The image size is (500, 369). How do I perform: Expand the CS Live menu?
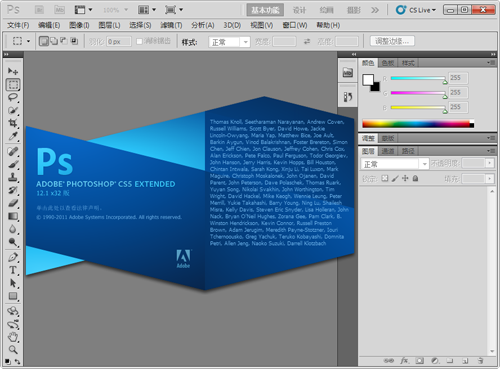[416, 10]
